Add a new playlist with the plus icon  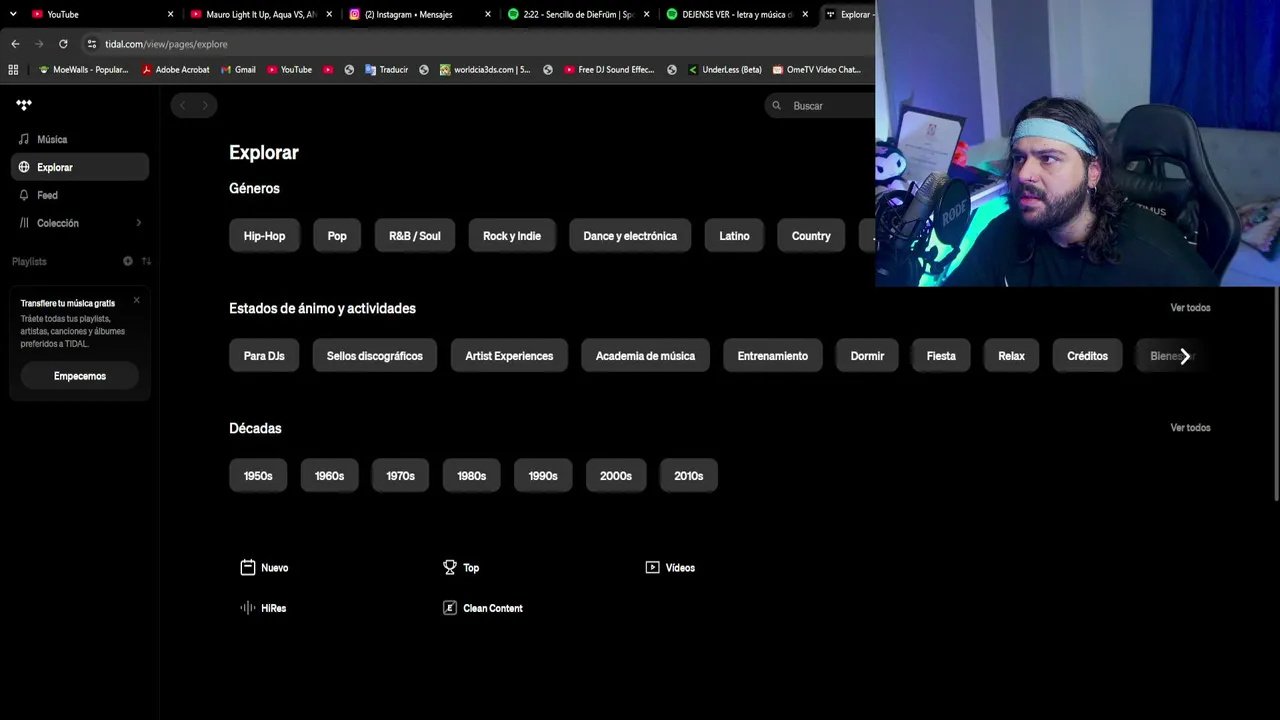[x=128, y=261]
